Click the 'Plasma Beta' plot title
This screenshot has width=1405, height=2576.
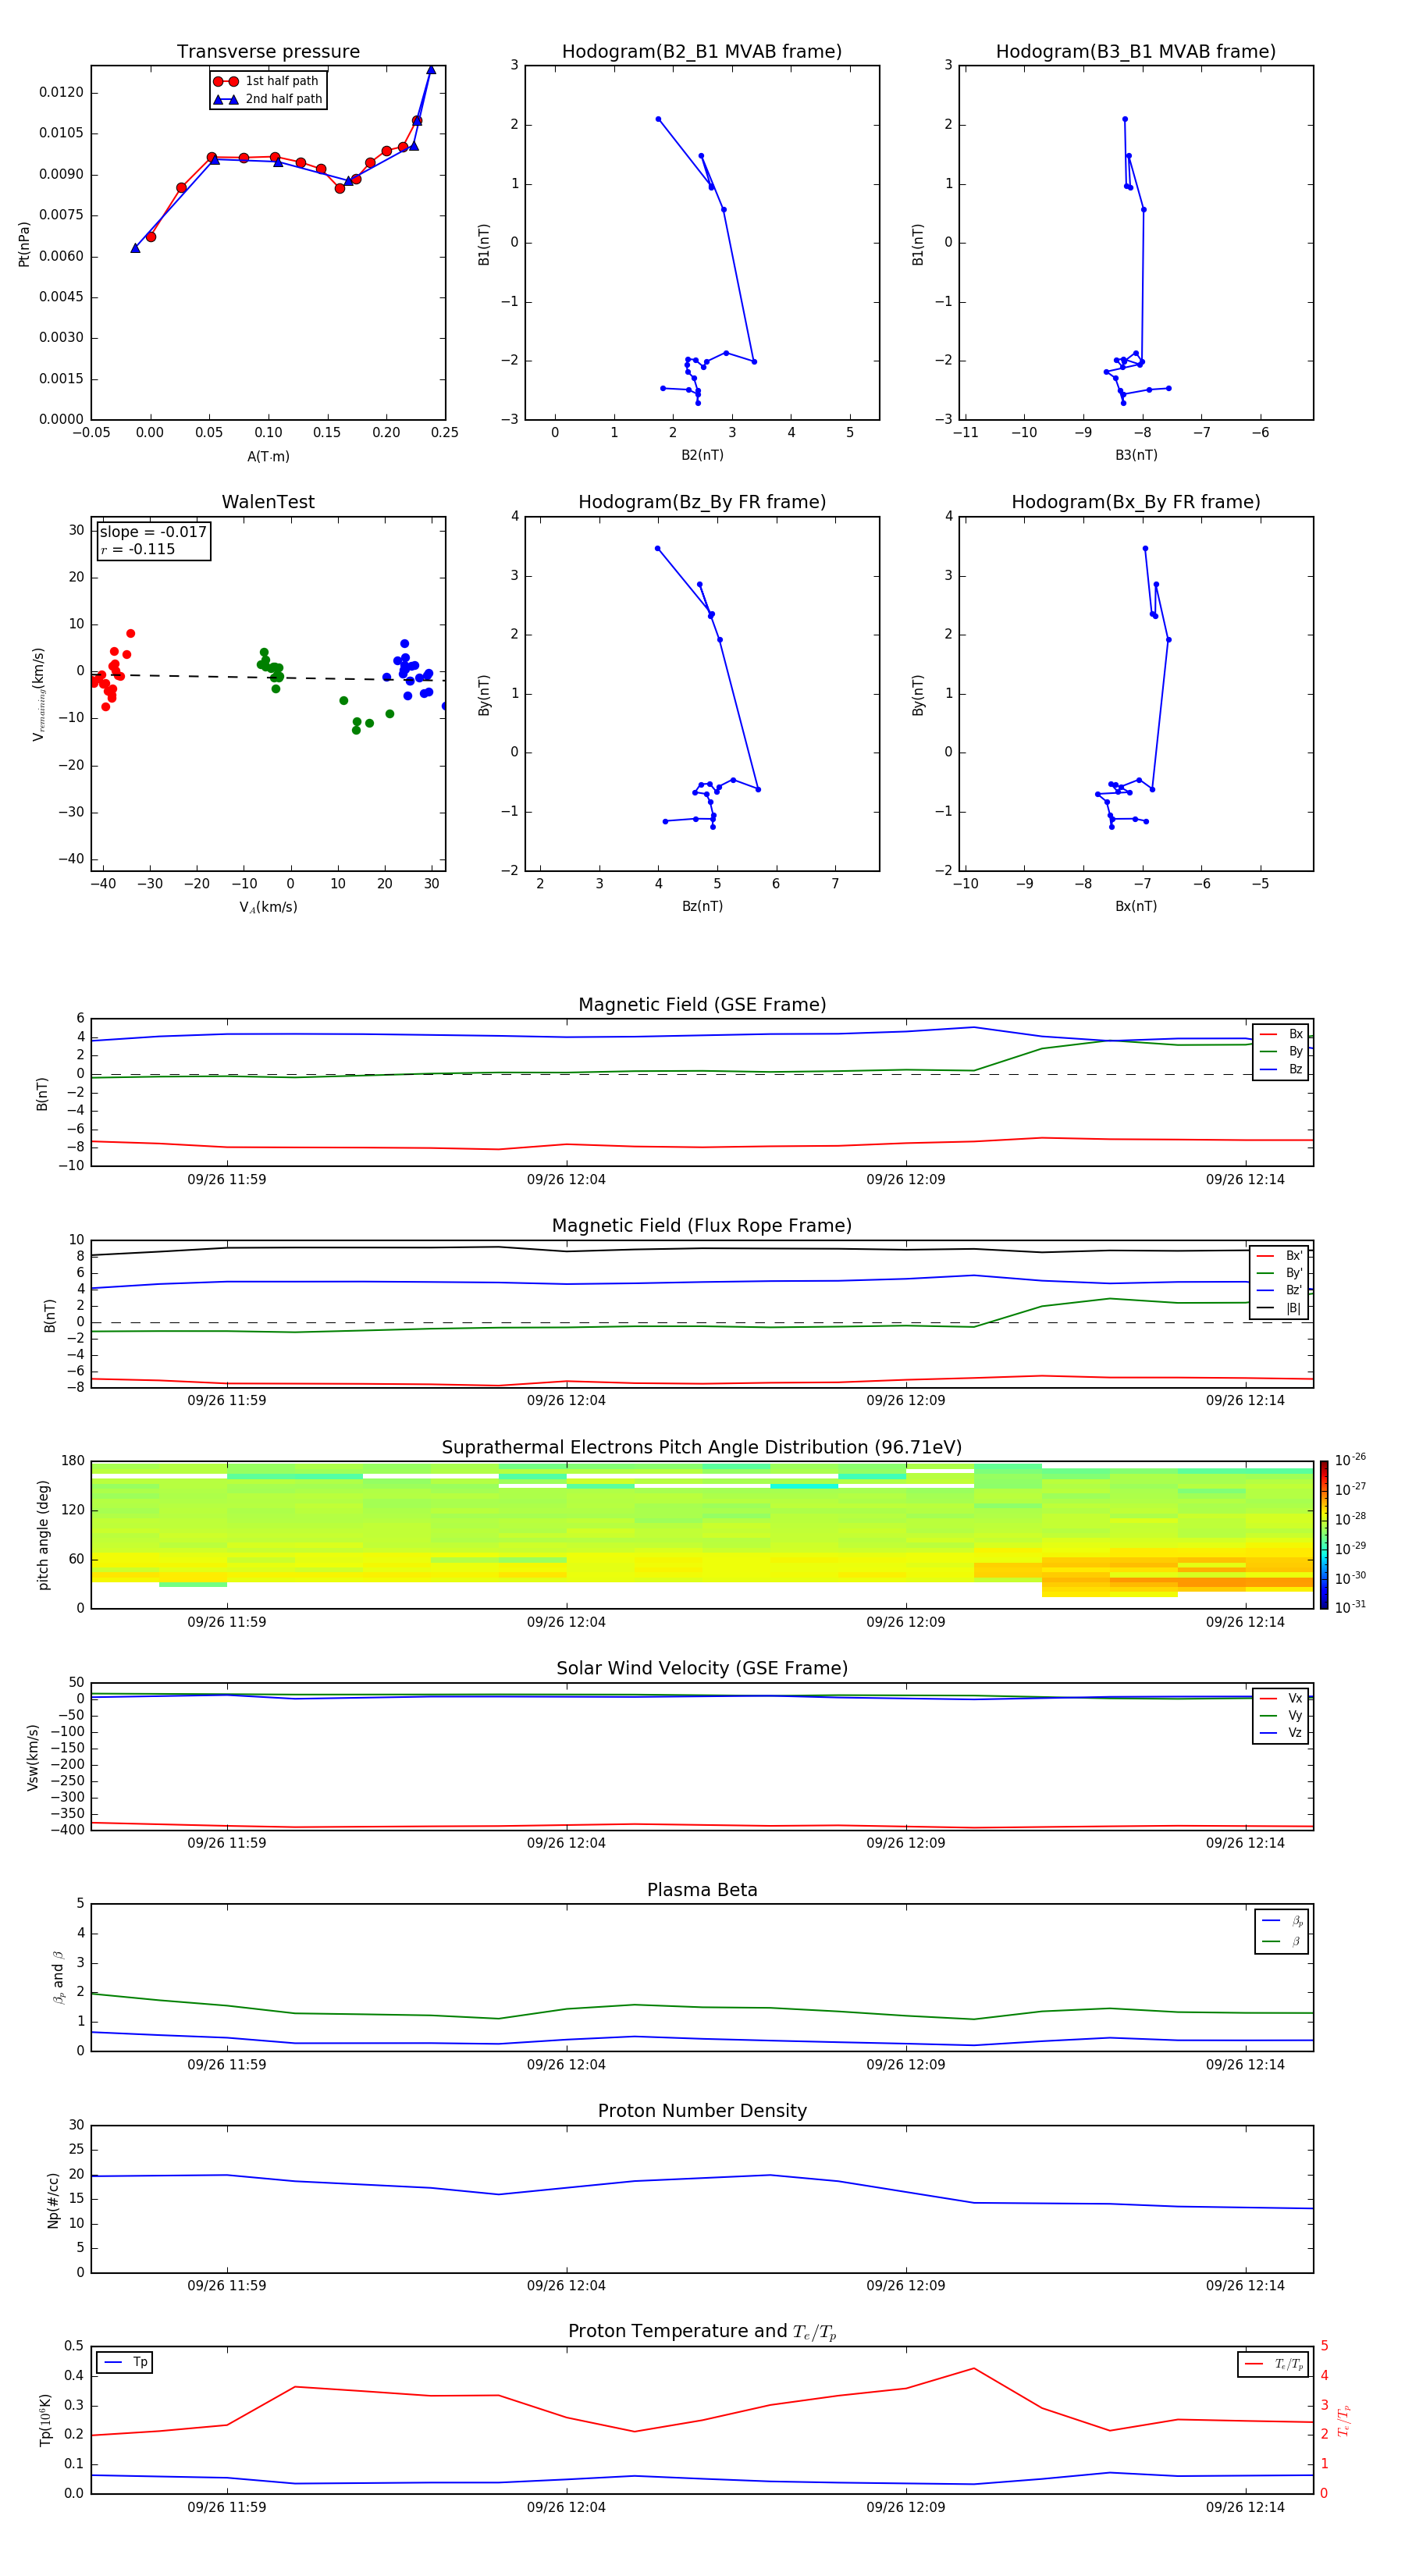(x=702, y=1891)
